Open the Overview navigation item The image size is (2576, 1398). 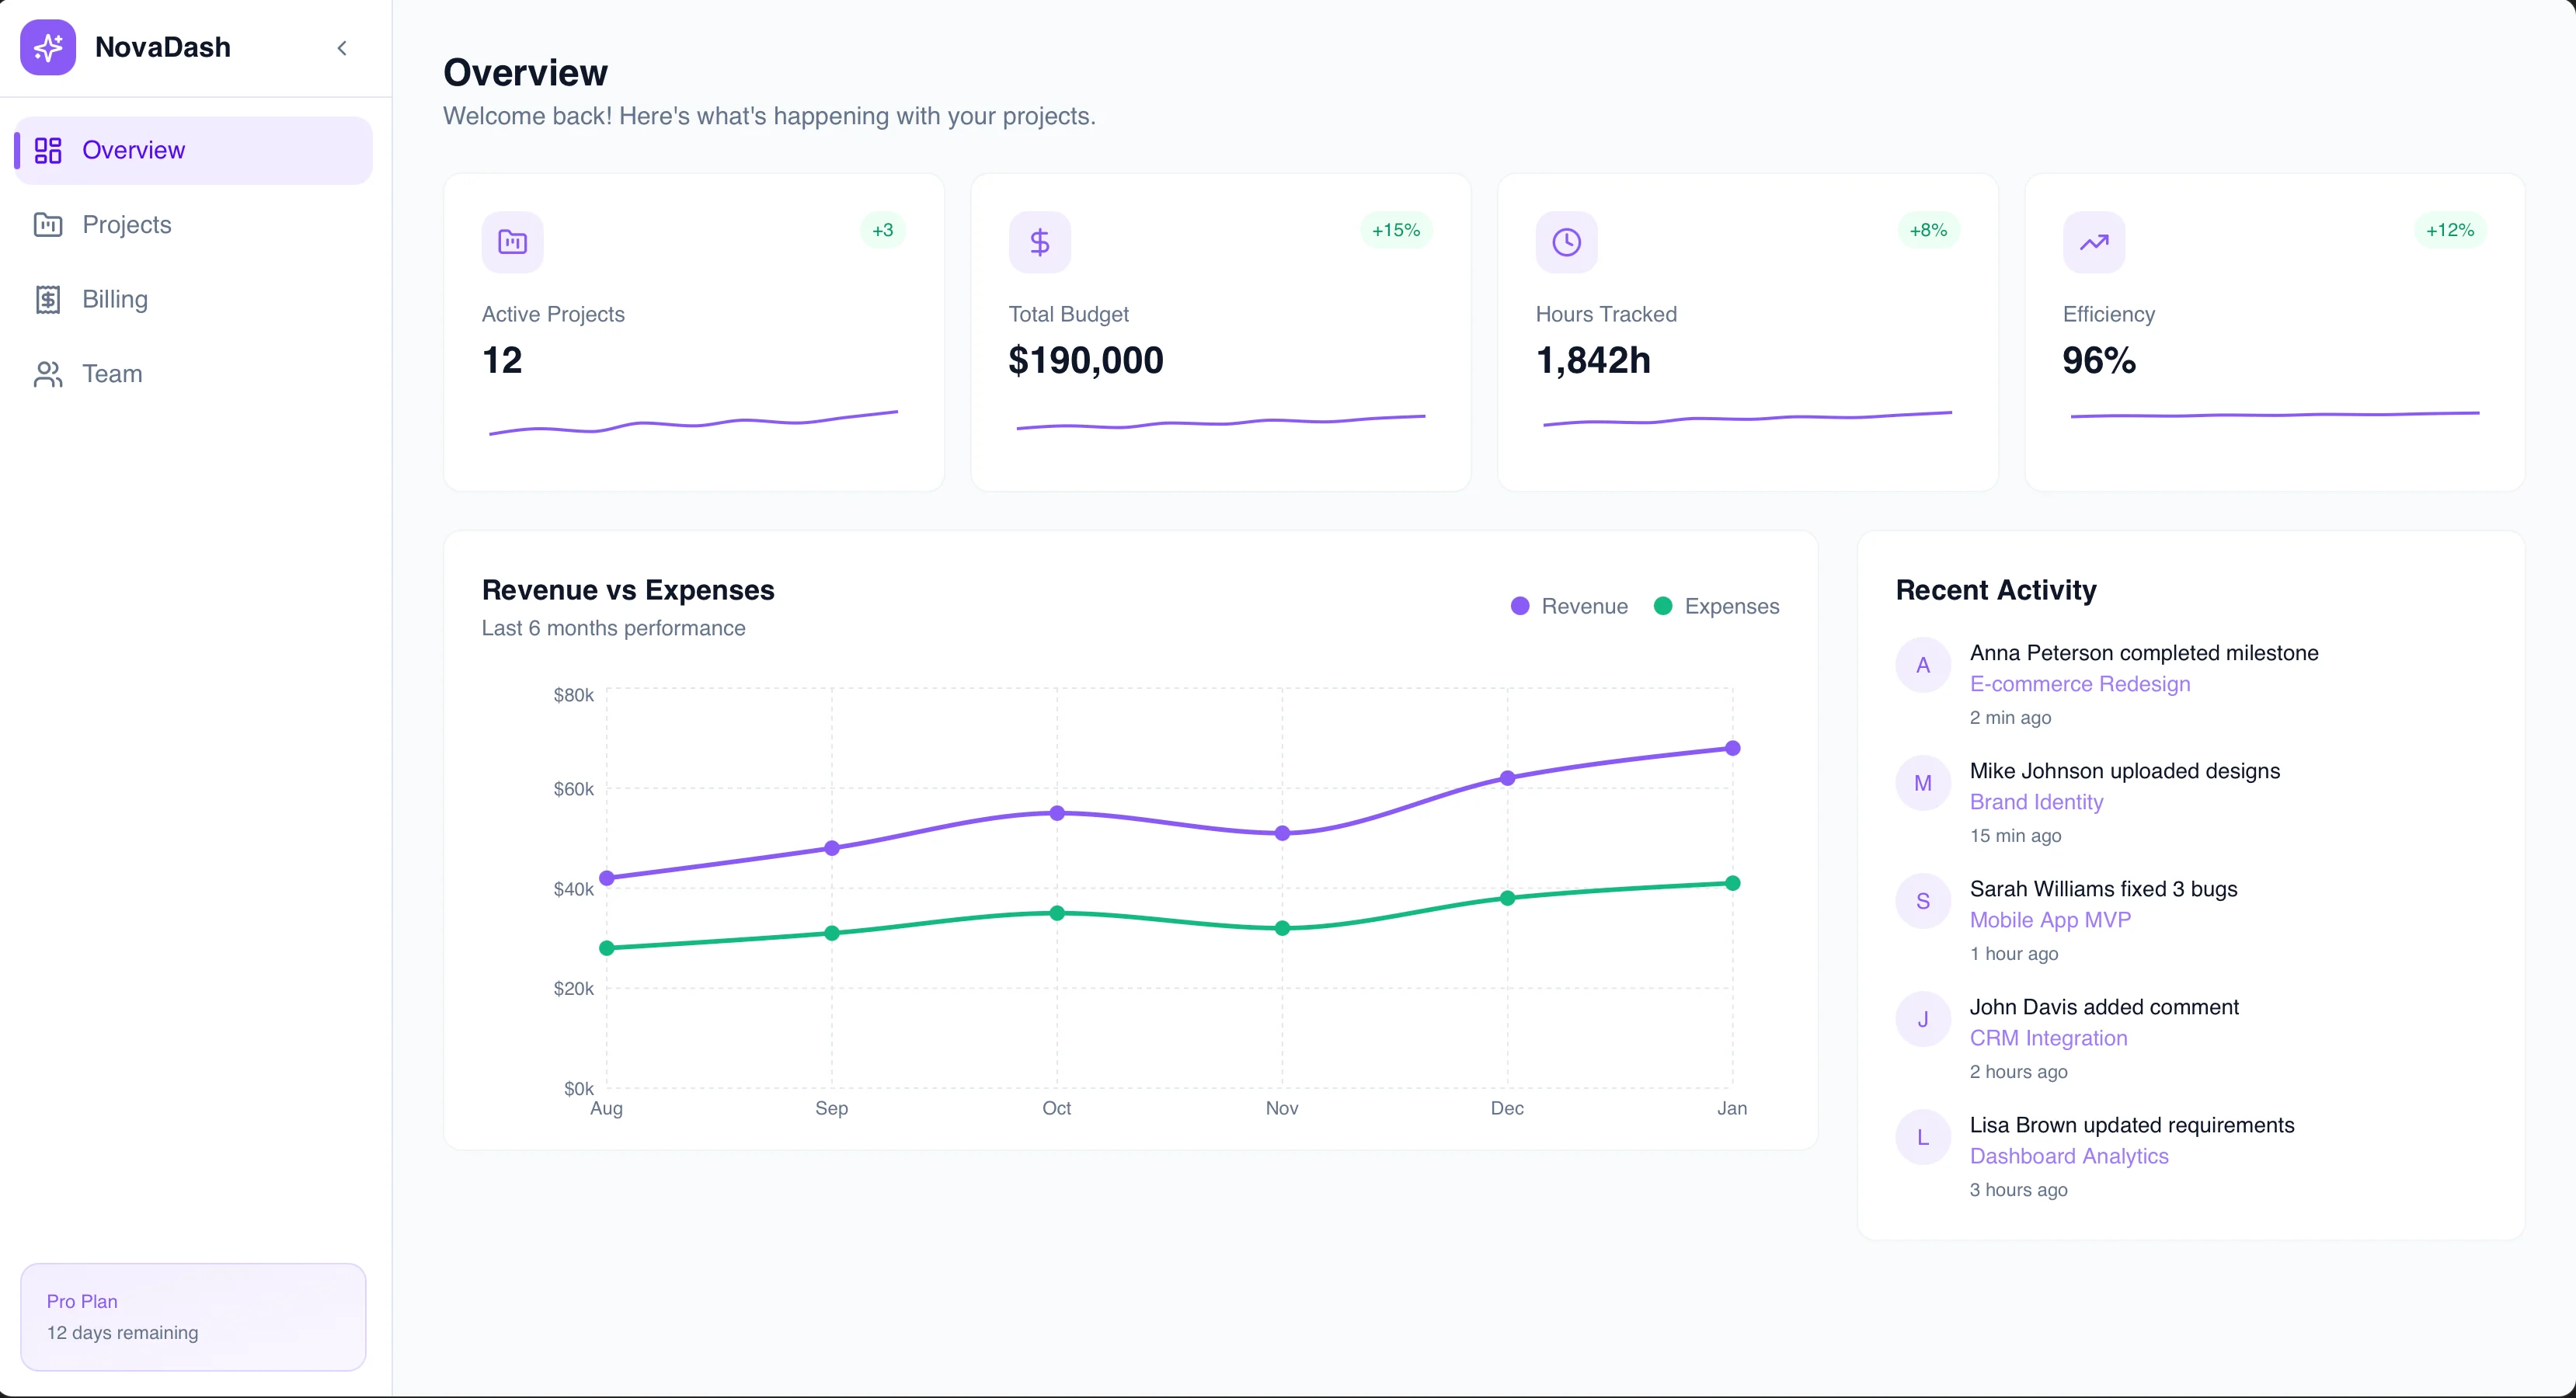[x=133, y=150]
